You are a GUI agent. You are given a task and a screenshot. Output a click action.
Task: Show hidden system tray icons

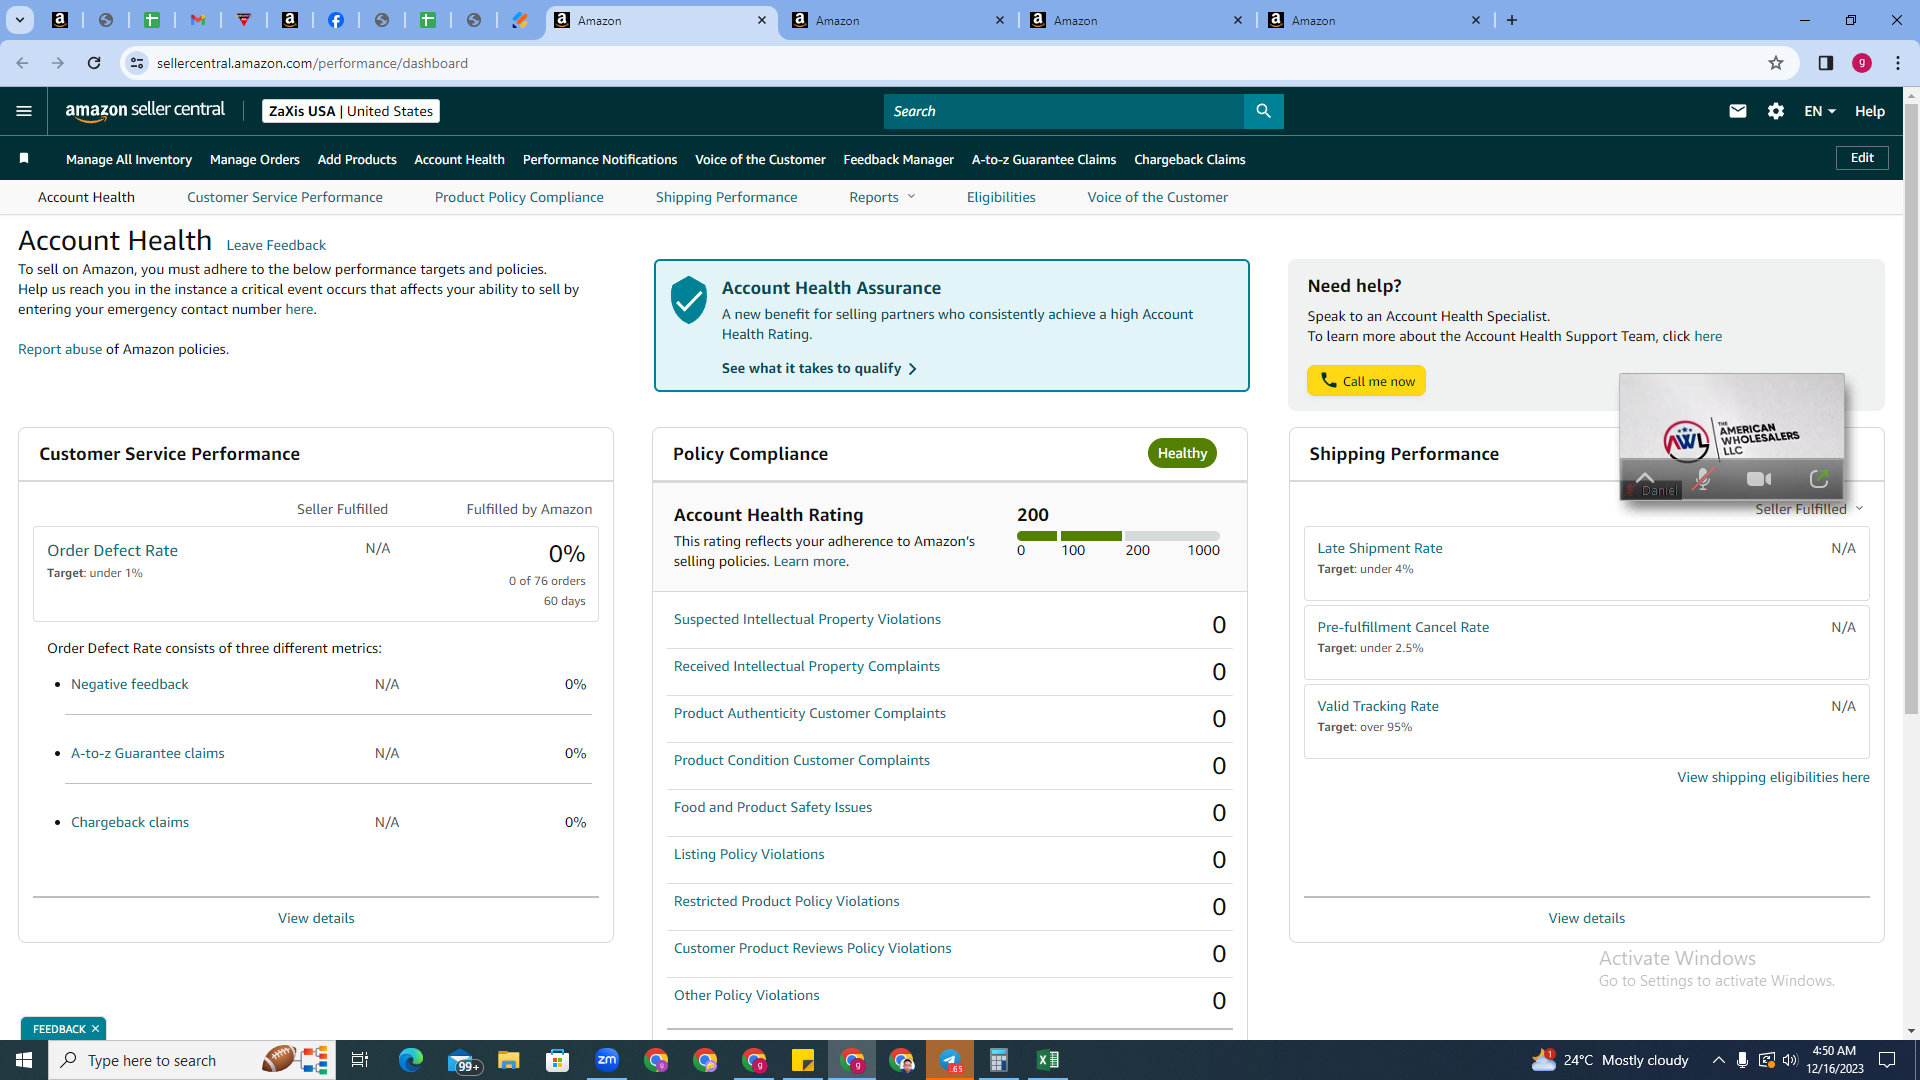[1718, 1060]
